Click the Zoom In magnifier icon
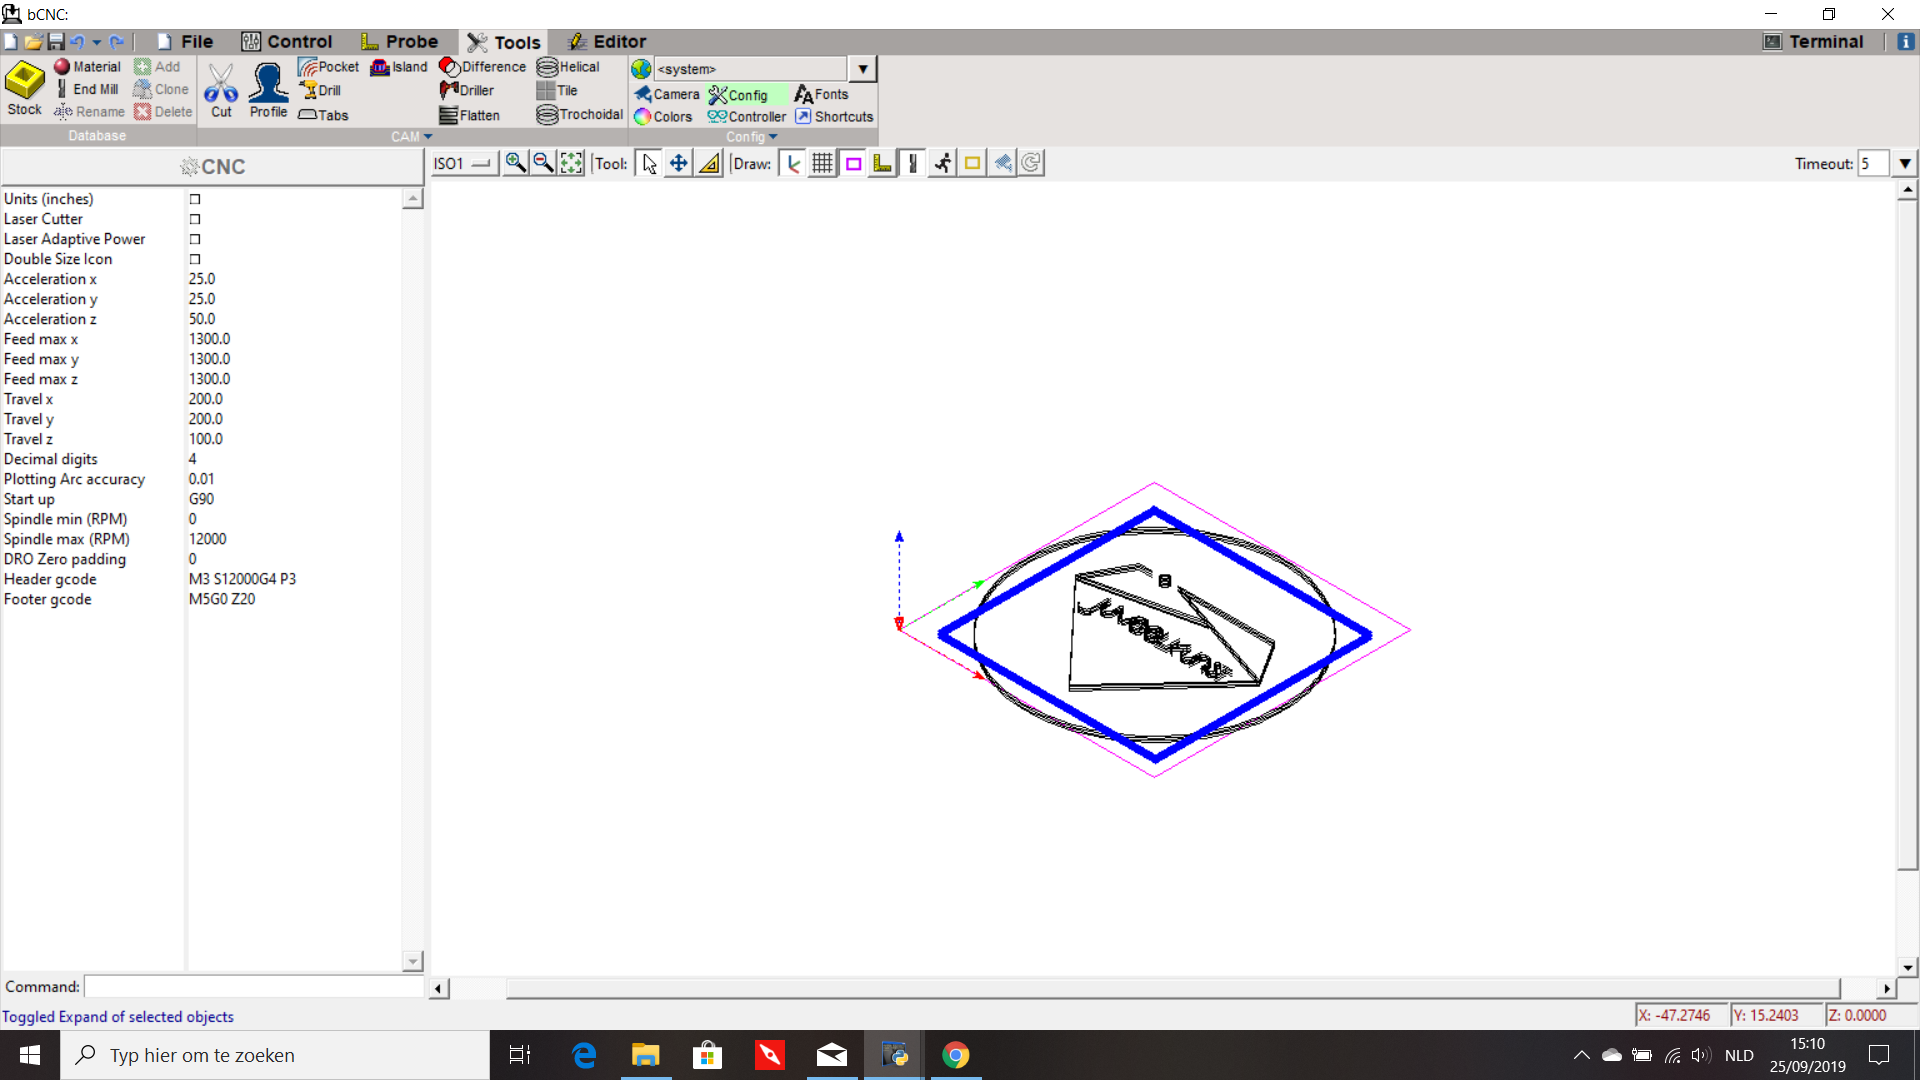Viewport: 1920px width, 1080px height. click(514, 162)
